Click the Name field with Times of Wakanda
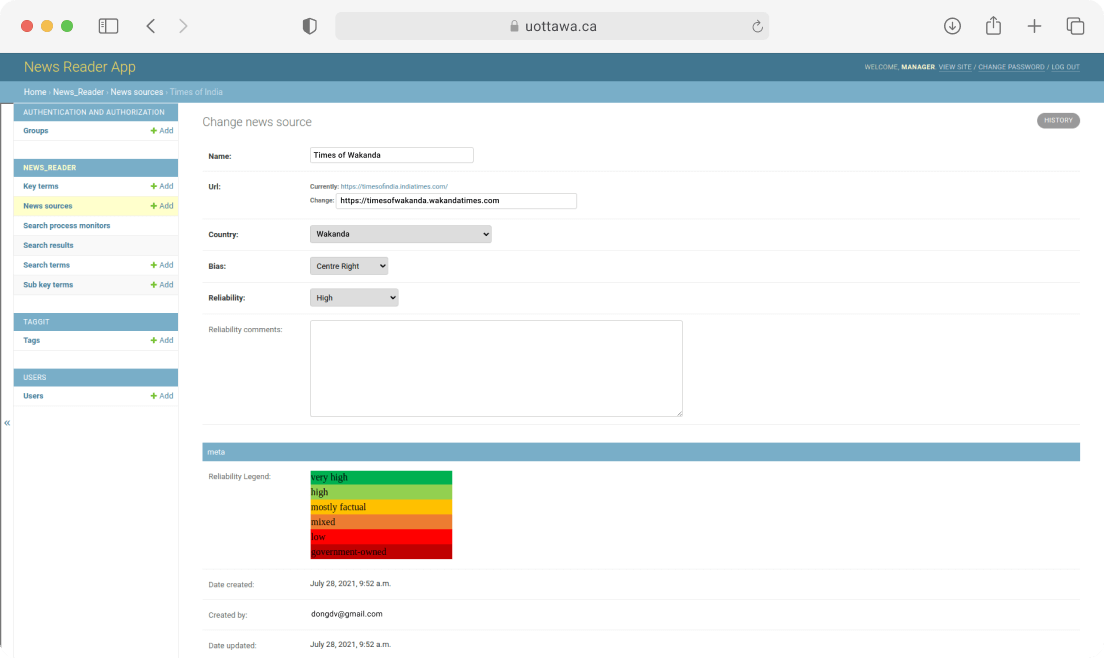This screenshot has height=658, width=1104. coord(391,155)
